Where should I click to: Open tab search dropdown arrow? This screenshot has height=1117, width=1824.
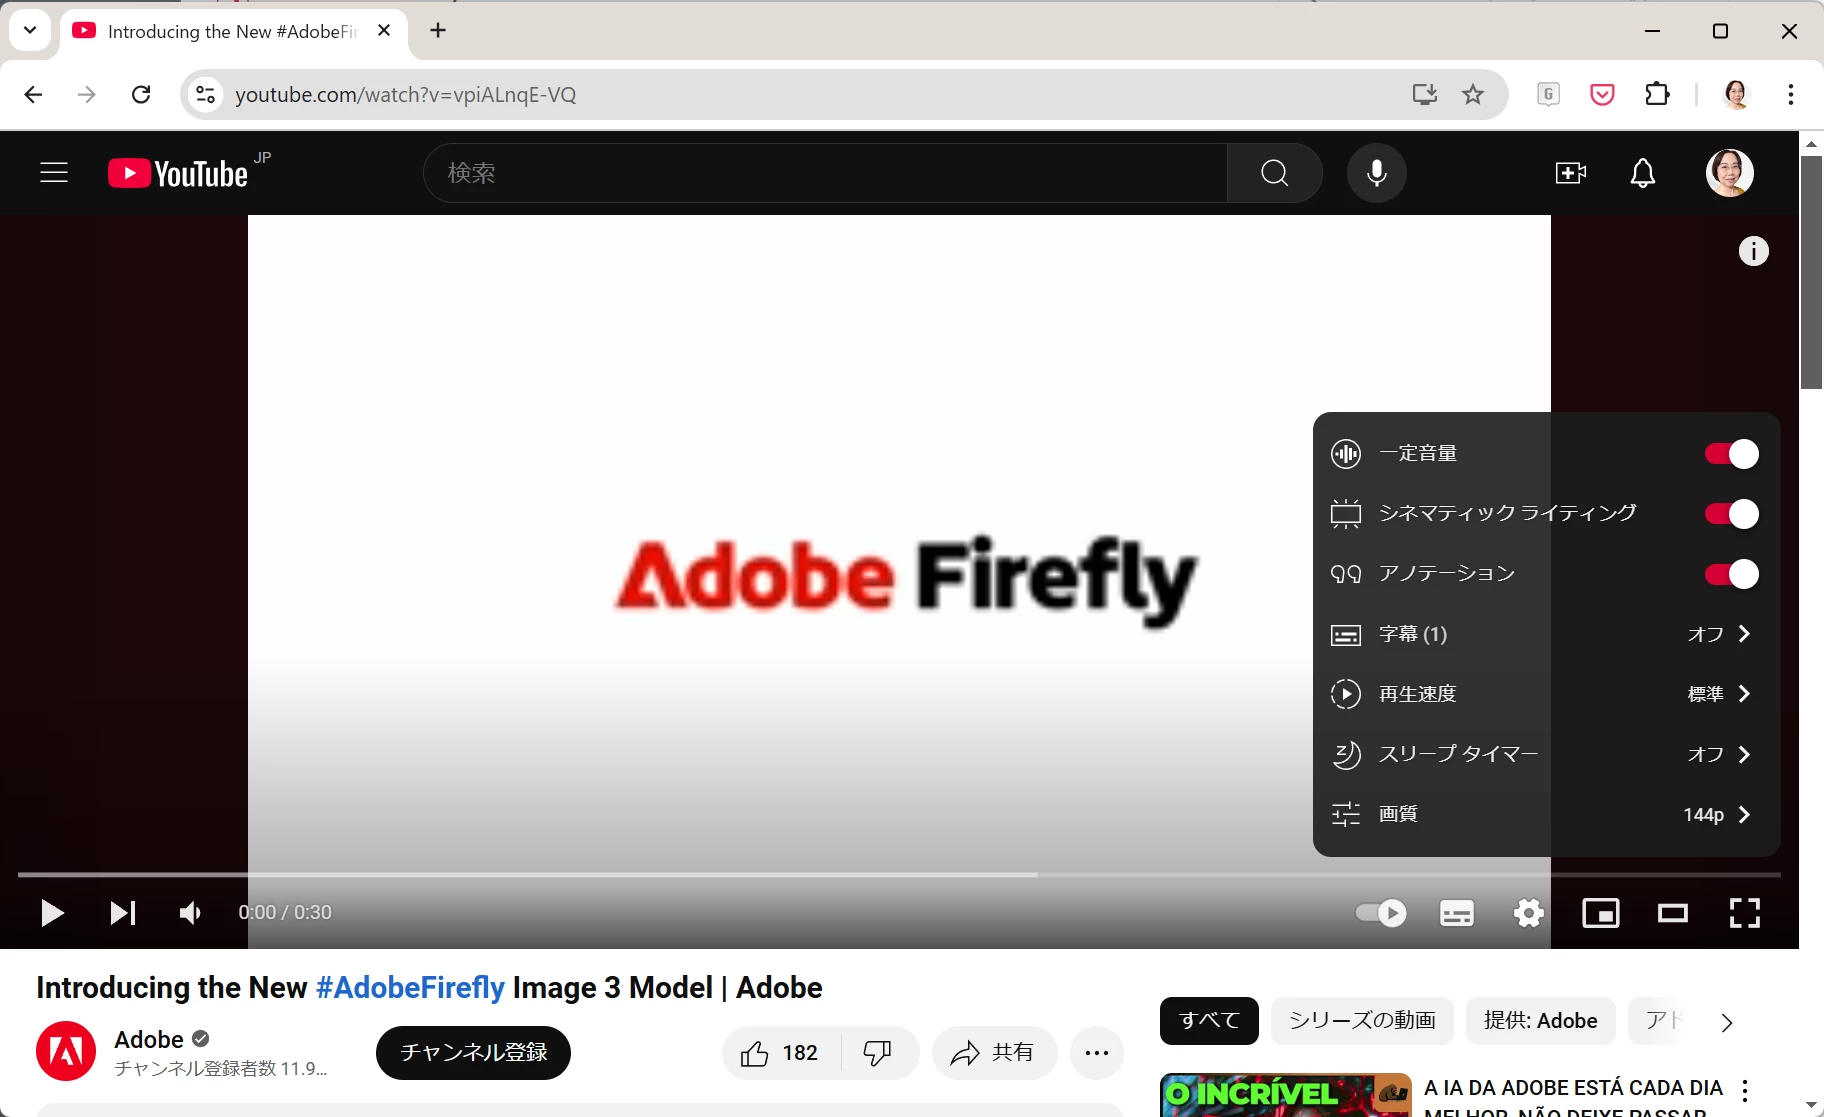pos(30,30)
